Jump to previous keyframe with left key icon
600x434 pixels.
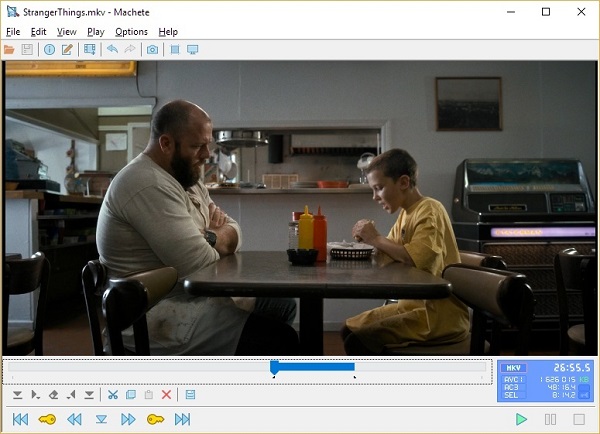(47, 419)
